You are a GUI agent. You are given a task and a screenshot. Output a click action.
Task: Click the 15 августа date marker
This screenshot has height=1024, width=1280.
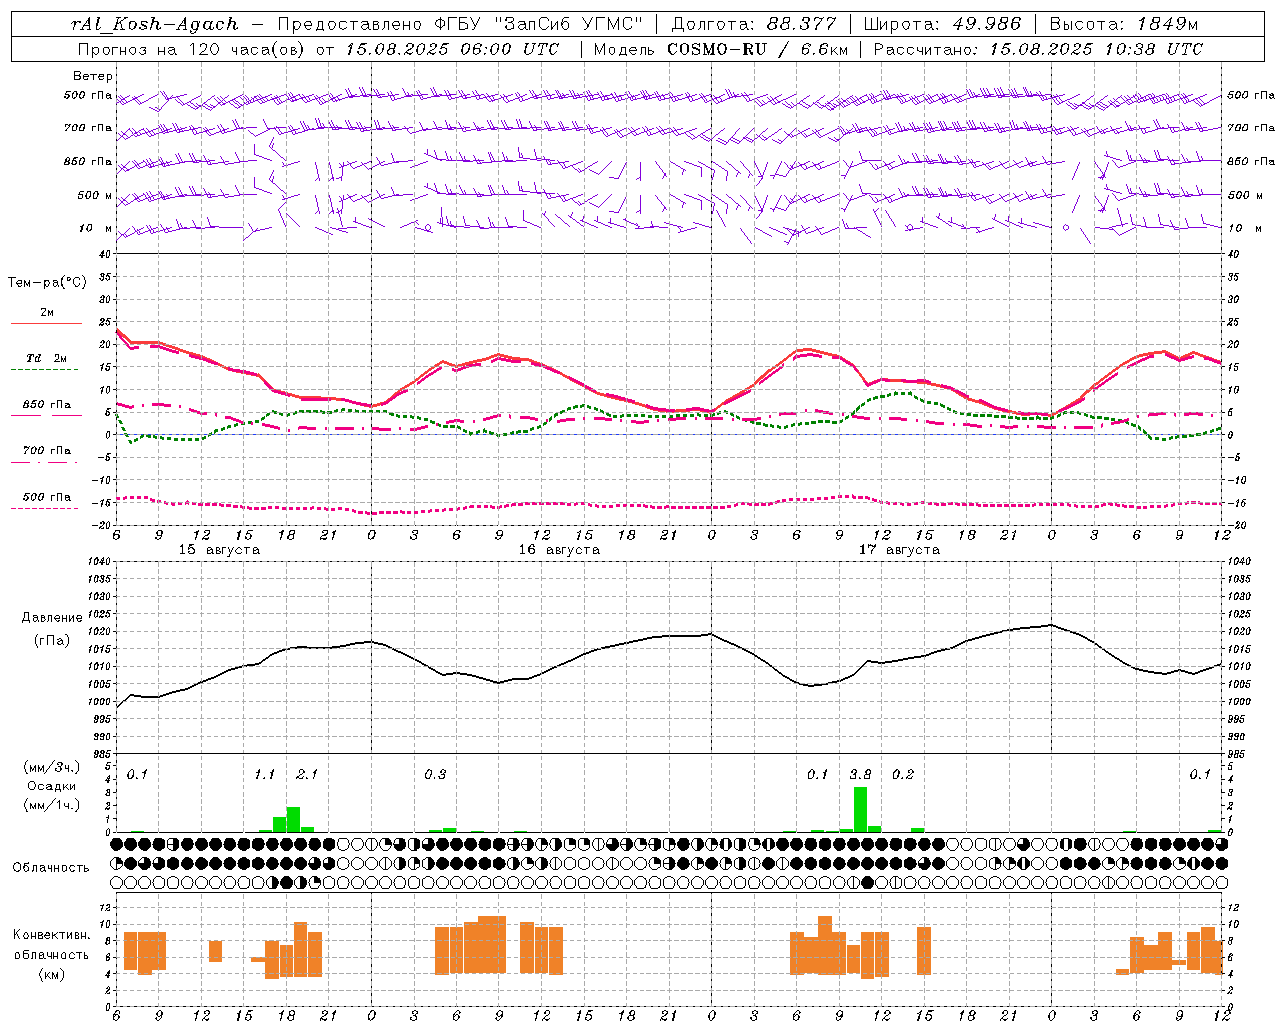coord(219,550)
